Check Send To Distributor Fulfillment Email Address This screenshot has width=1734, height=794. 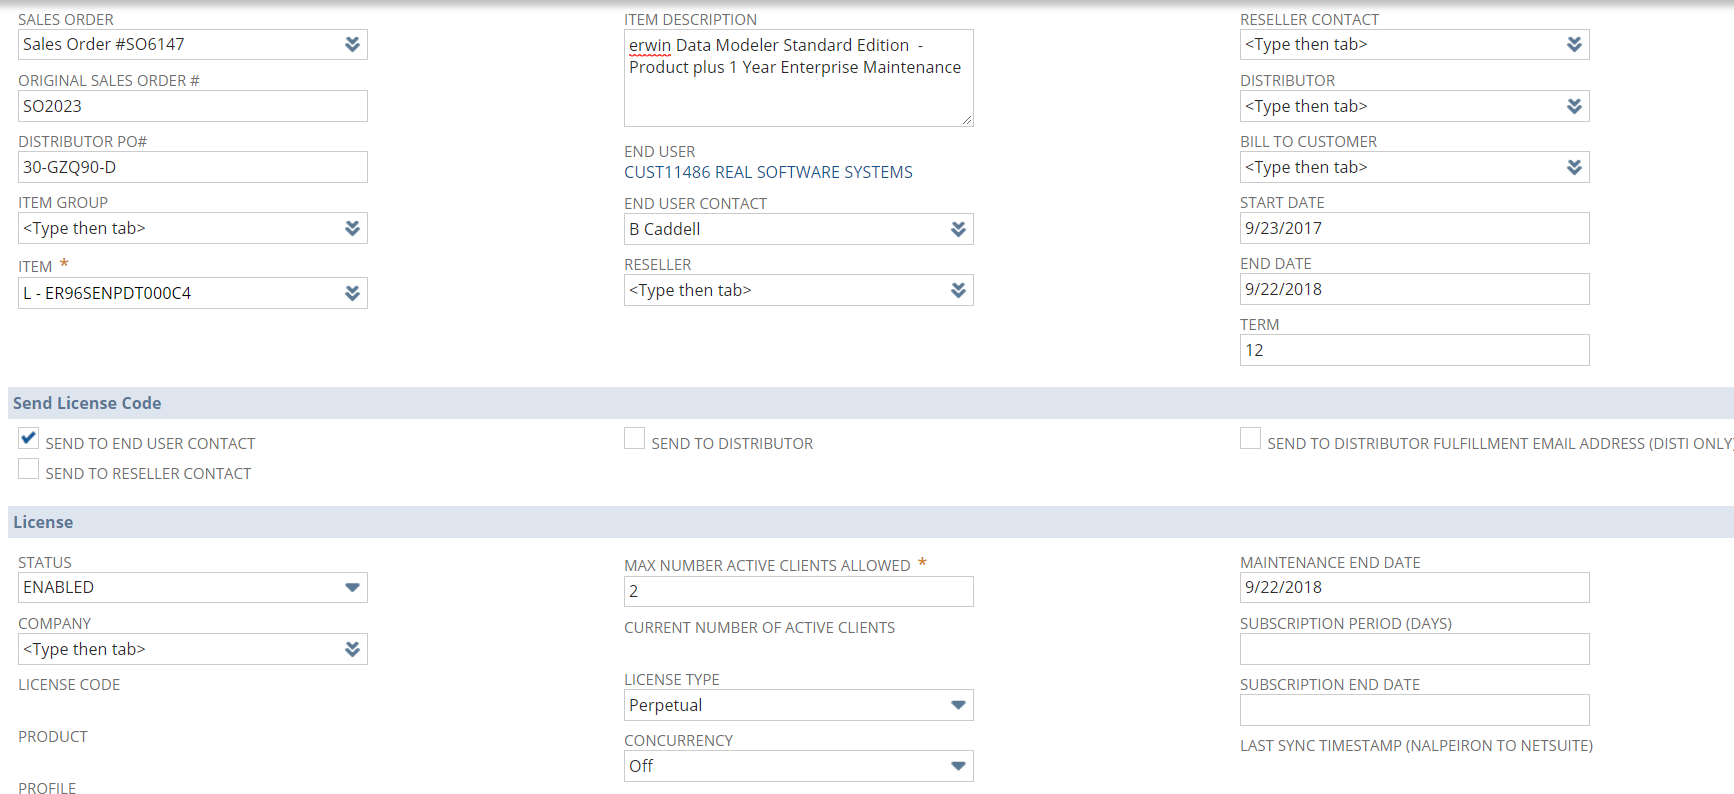point(1251,438)
